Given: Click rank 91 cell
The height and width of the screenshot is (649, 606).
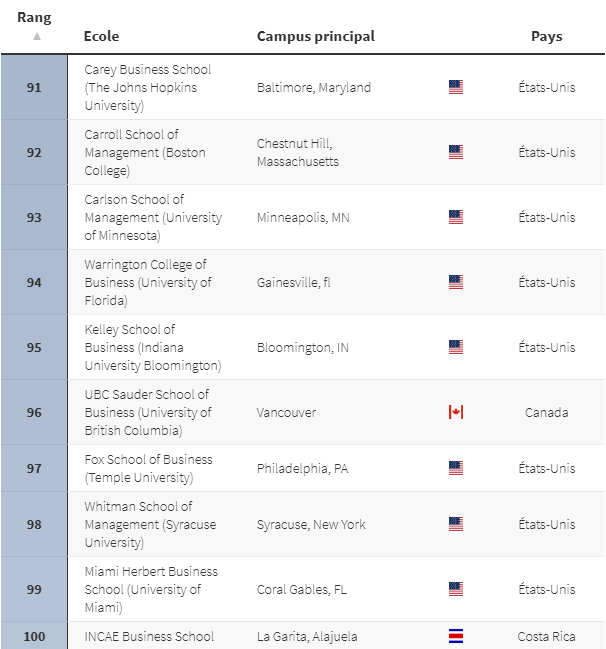Looking at the screenshot, I should click(x=34, y=87).
